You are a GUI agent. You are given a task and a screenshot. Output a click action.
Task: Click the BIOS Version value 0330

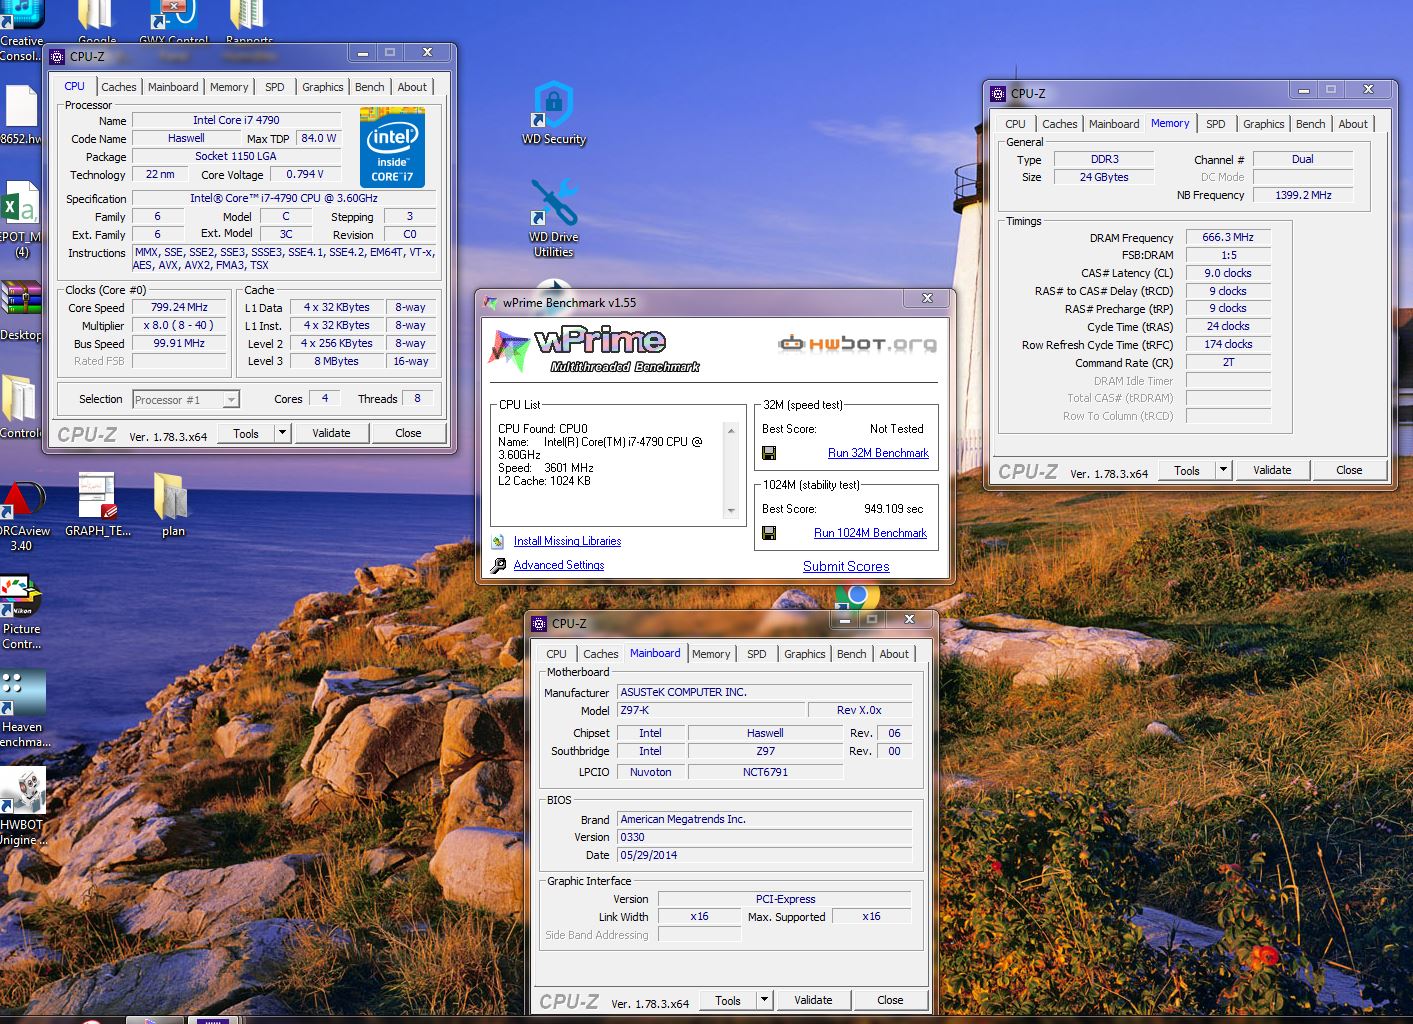765,838
